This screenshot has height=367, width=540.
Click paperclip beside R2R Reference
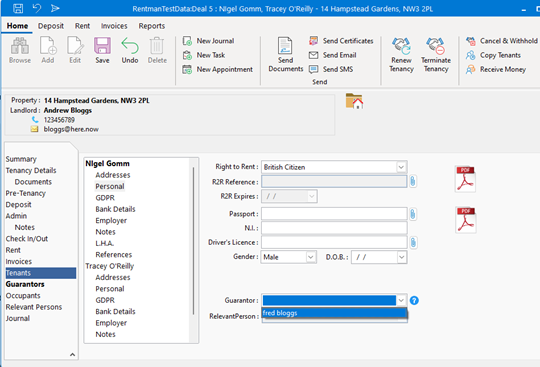tap(413, 181)
